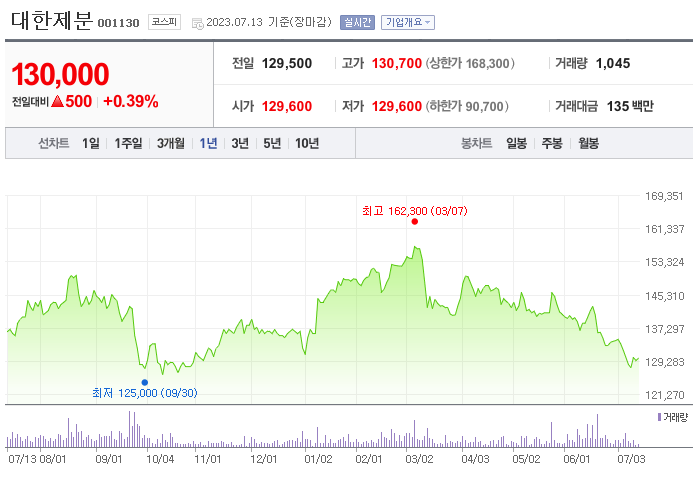This screenshot has width=693, height=478.
Task: Select the 1년 line chart tab
Action: pos(208,143)
